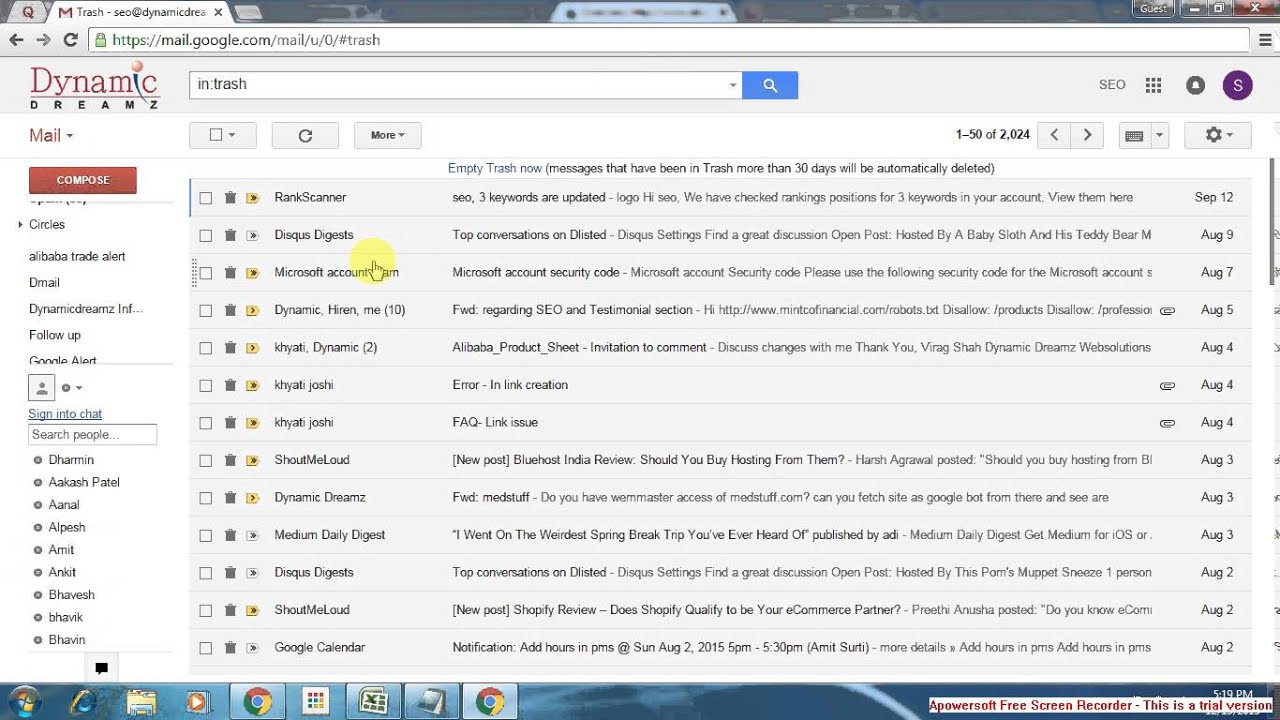Tick the checkbox for RankScanner email
This screenshot has width=1280, height=720.
coord(205,198)
